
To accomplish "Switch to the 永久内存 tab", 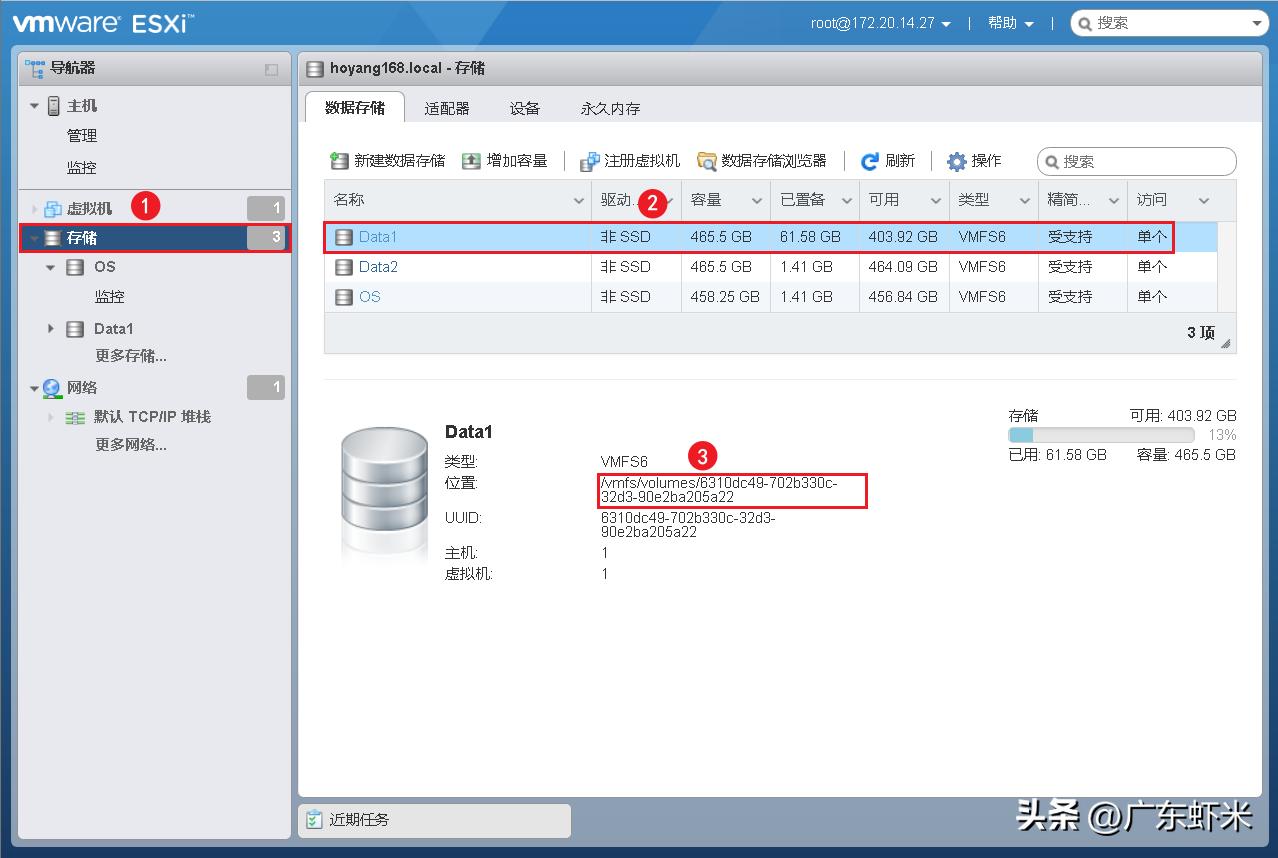I will [x=609, y=109].
